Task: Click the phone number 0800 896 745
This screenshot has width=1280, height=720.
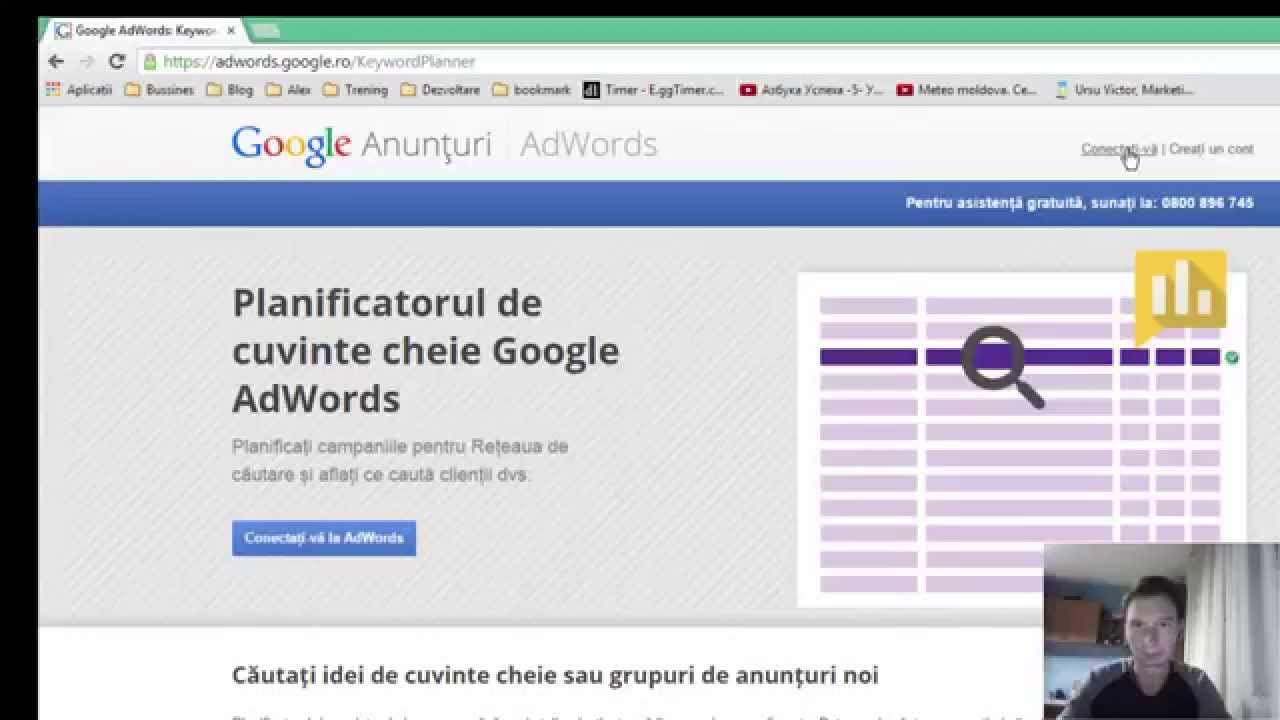Action: tap(1208, 203)
